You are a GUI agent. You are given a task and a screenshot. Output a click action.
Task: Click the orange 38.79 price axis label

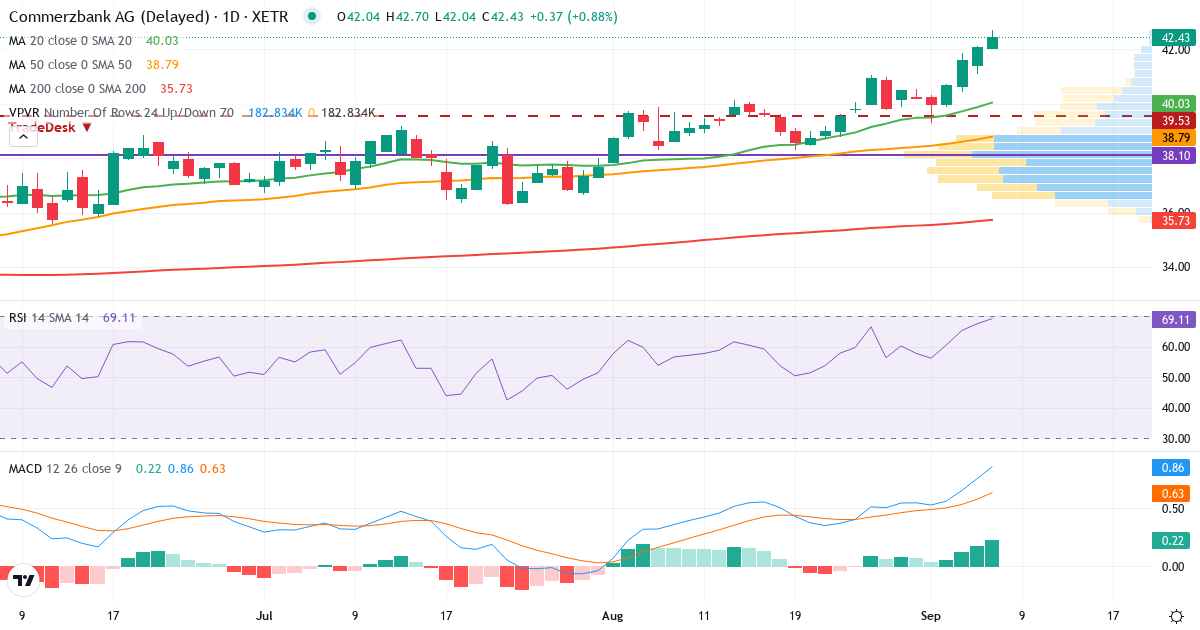coord(1173,137)
